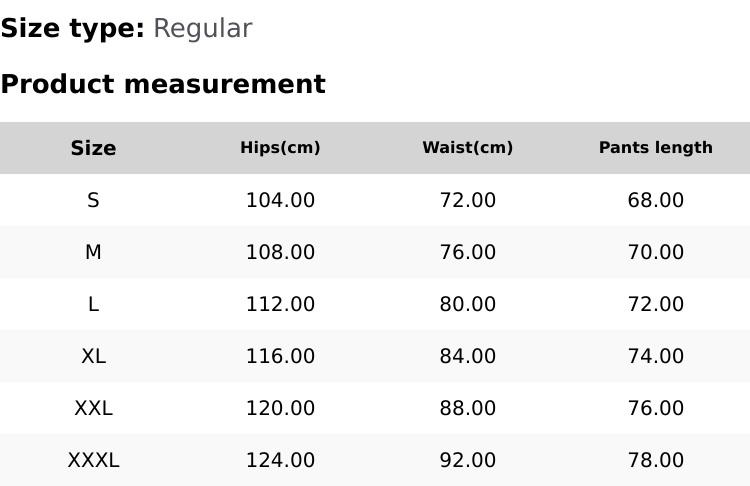Select the M size row label
This screenshot has width=750, height=486.
point(93,252)
